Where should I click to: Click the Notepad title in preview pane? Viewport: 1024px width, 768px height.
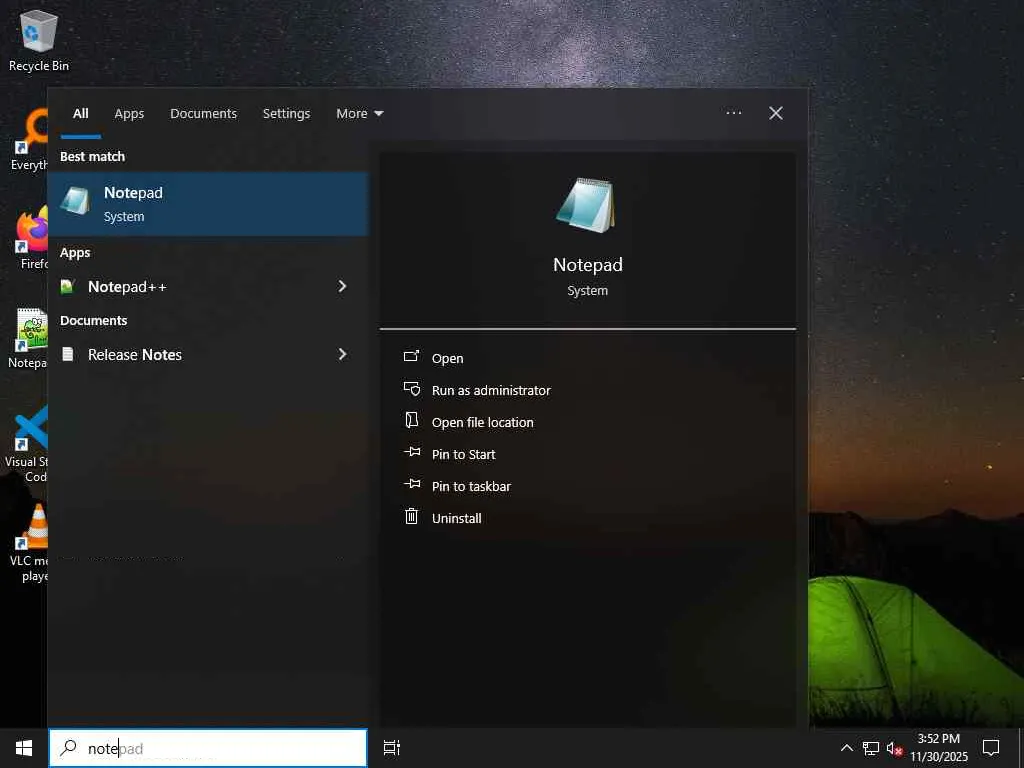click(588, 264)
